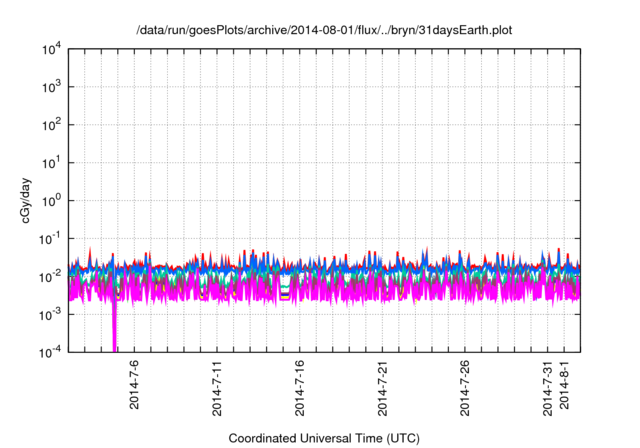Click the Coordinated Universal Time axis label
The width and height of the screenshot is (640, 448).
point(323,438)
